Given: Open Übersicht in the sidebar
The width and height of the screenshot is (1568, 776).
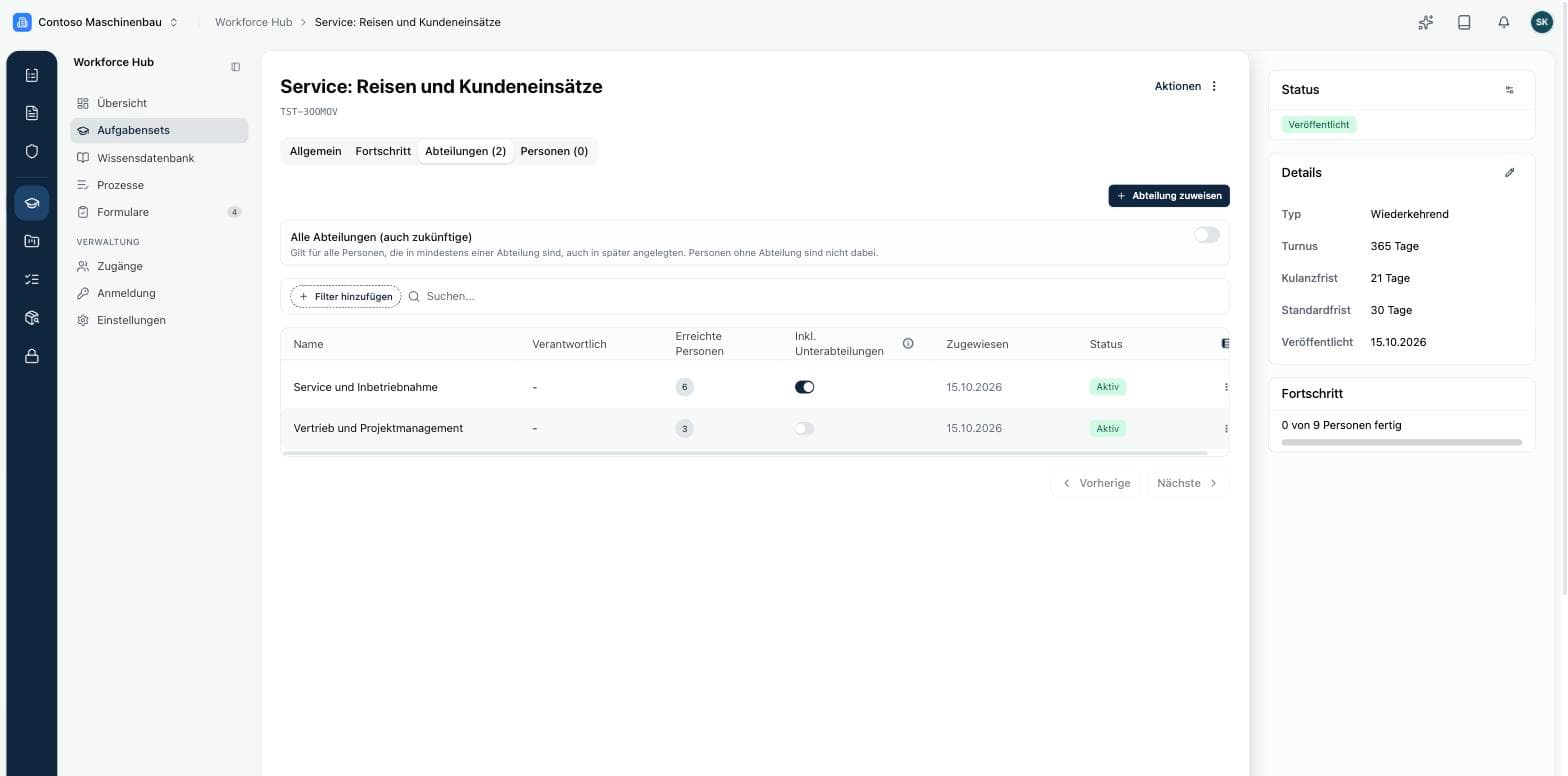Looking at the screenshot, I should tap(159, 103).
